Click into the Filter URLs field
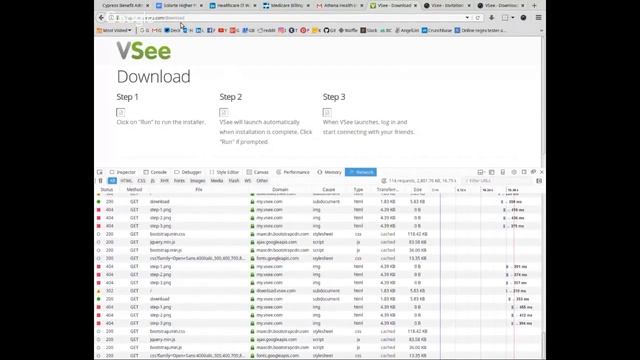 498,181
